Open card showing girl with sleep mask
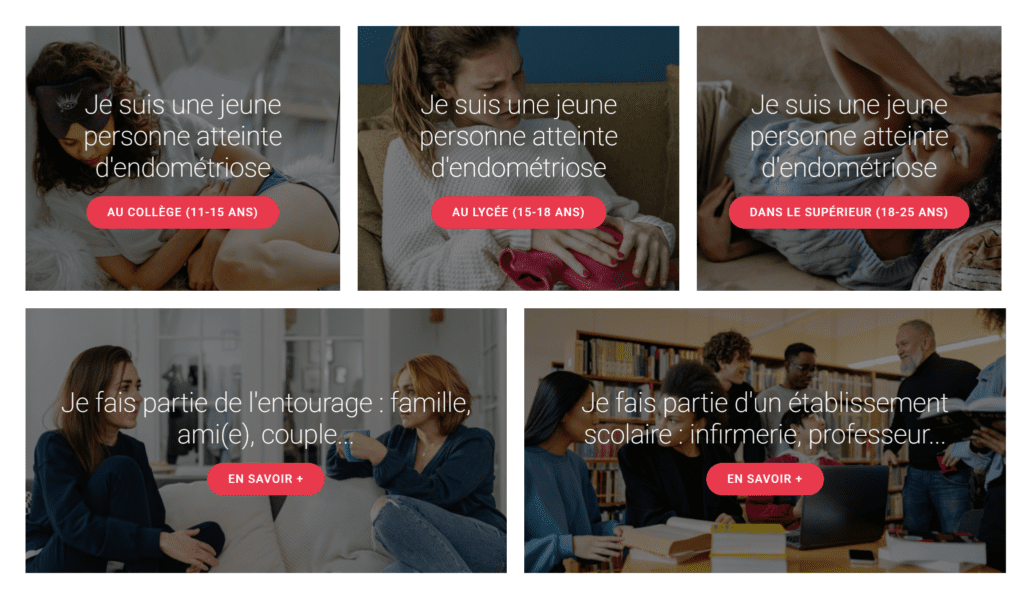This screenshot has width=1024, height=589. point(183,158)
